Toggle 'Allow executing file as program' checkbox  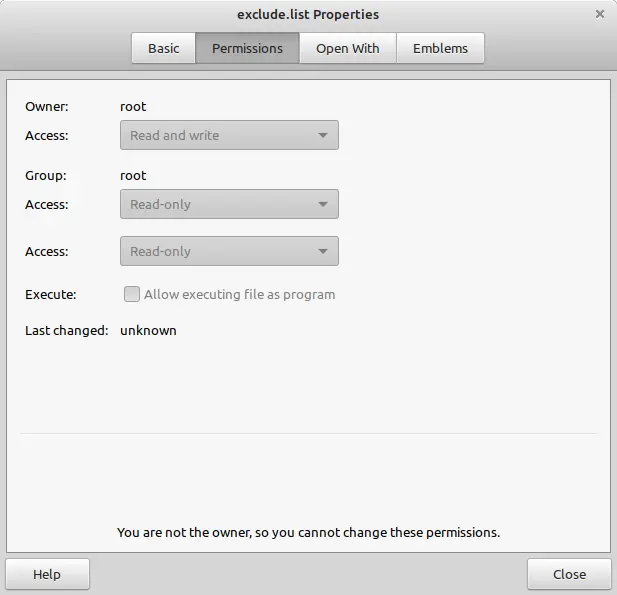point(131,294)
